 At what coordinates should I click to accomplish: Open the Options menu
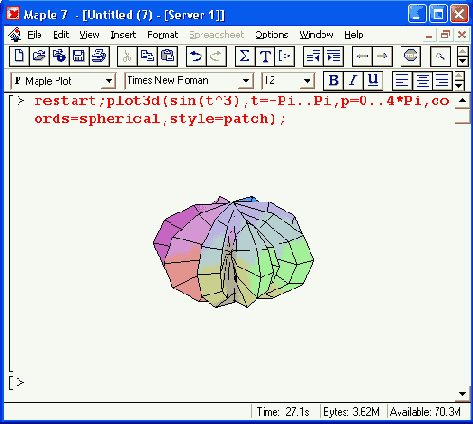272,35
